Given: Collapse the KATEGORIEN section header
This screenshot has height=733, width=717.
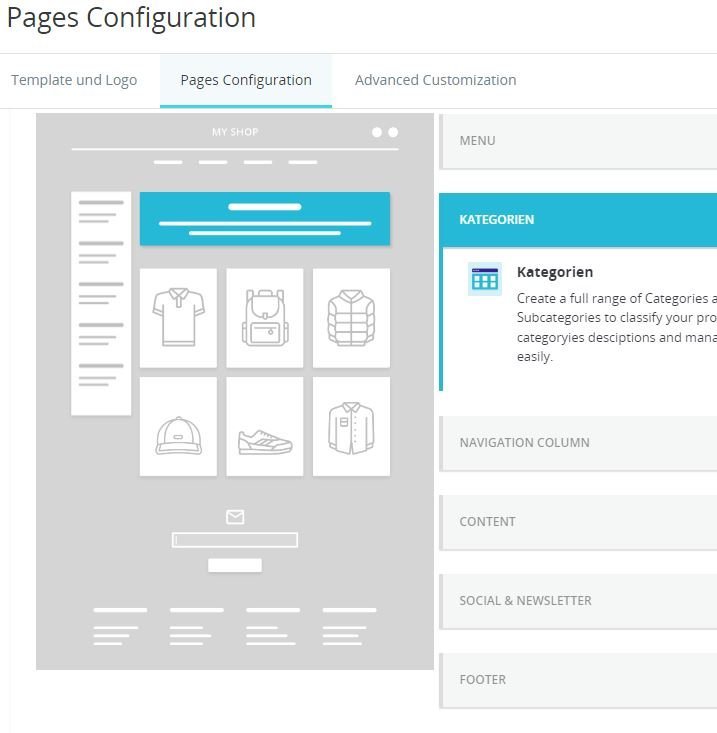Looking at the screenshot, I should tap(578, 219).
